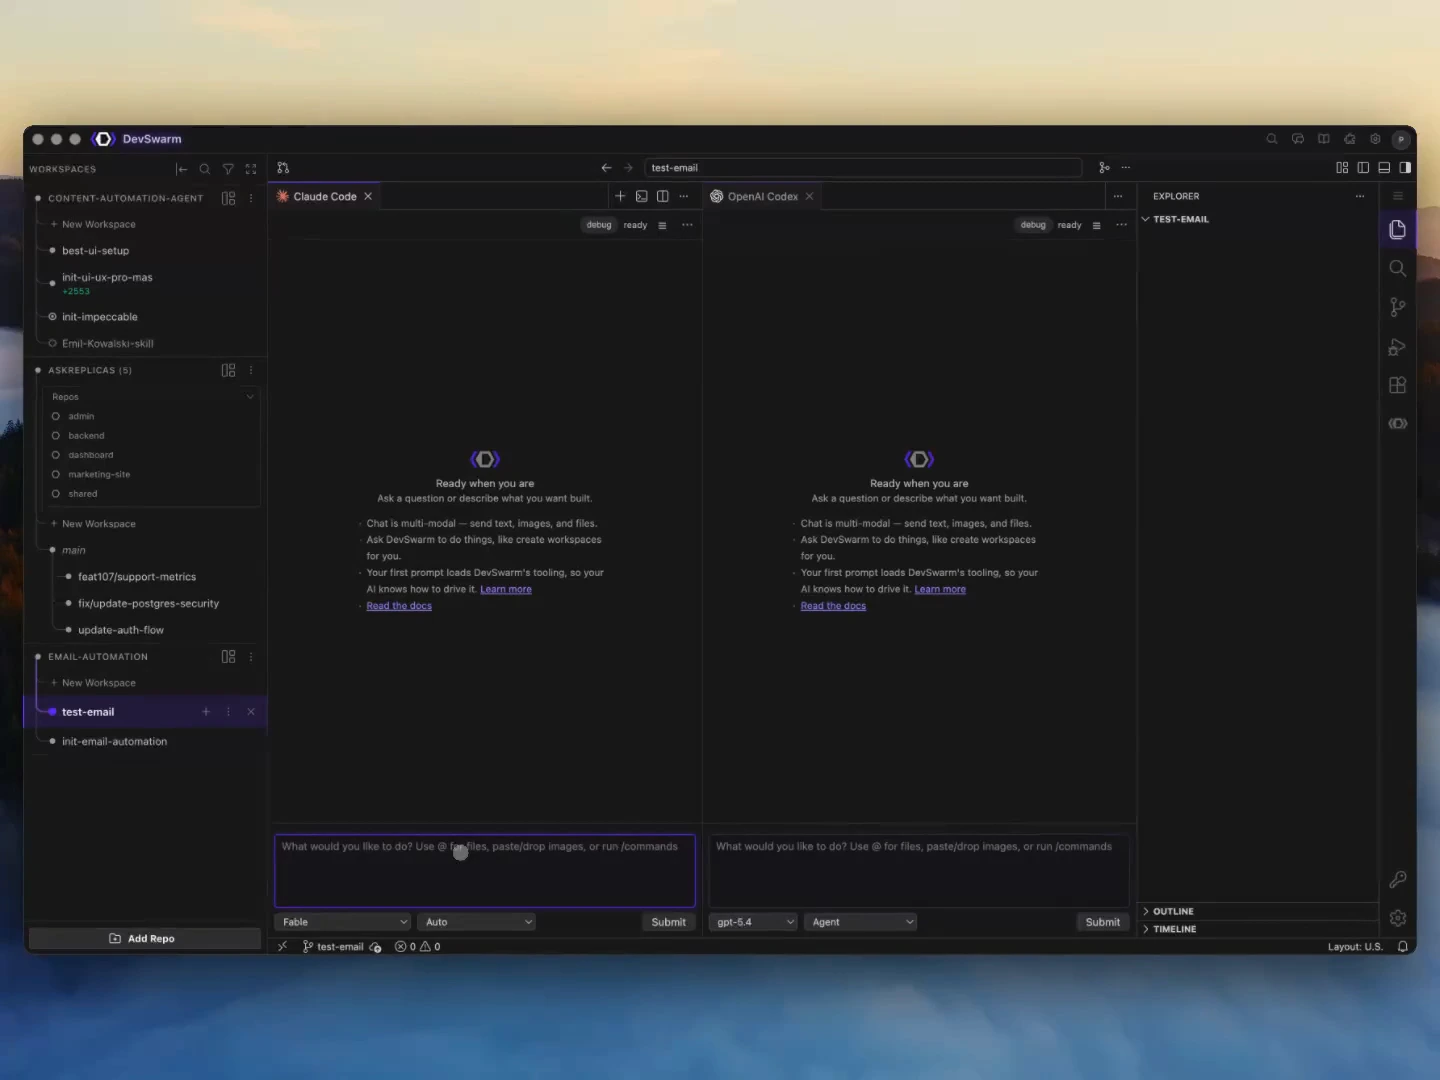
Task: Focus the OpenAI Codex prompt input
Action: click(x=919, y=871)
